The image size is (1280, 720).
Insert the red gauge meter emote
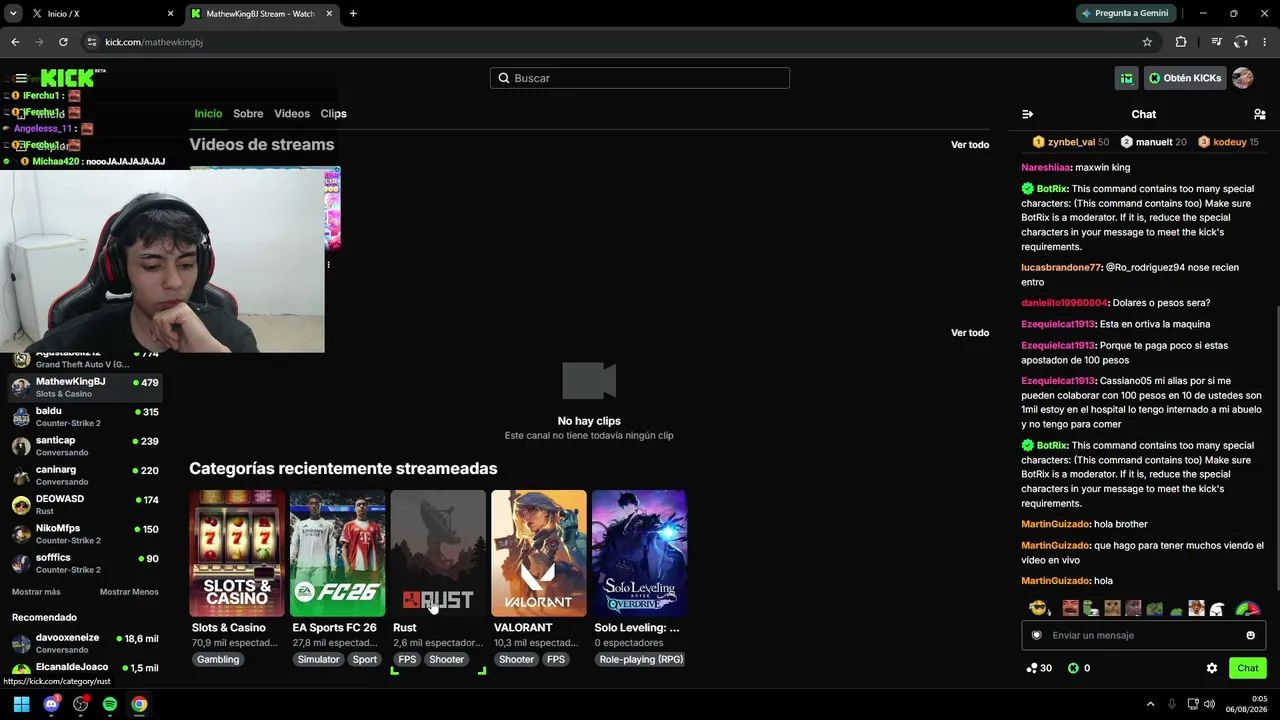1247,608
